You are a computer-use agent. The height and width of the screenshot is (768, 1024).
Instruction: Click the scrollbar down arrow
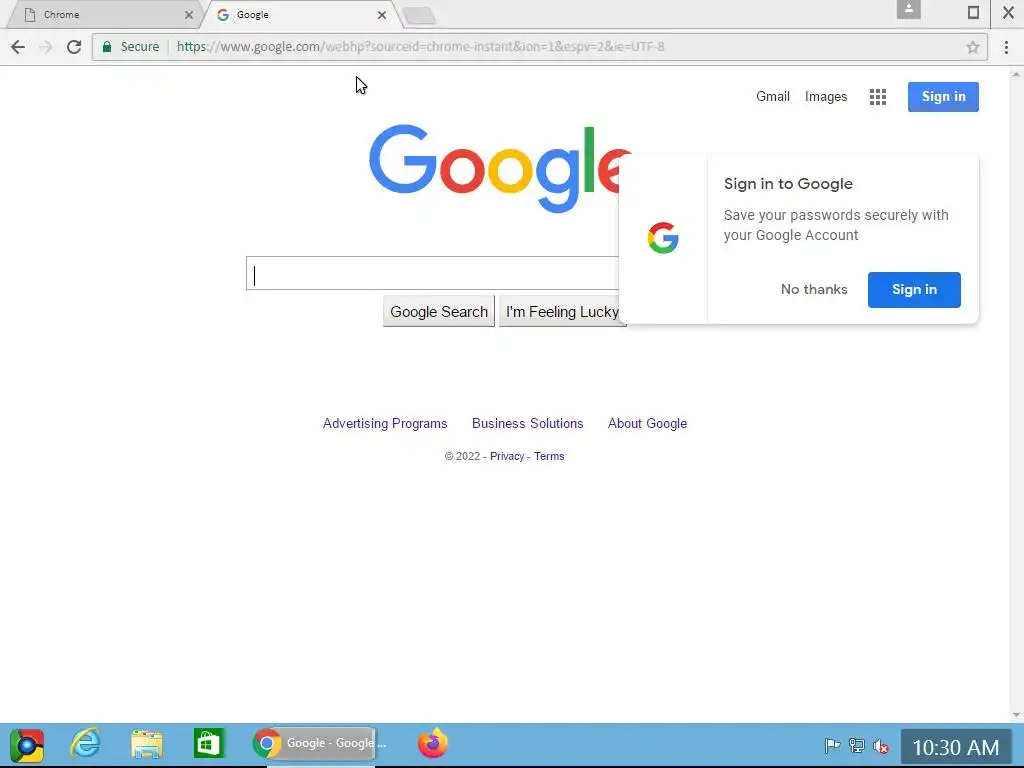tap(1016, 715)
